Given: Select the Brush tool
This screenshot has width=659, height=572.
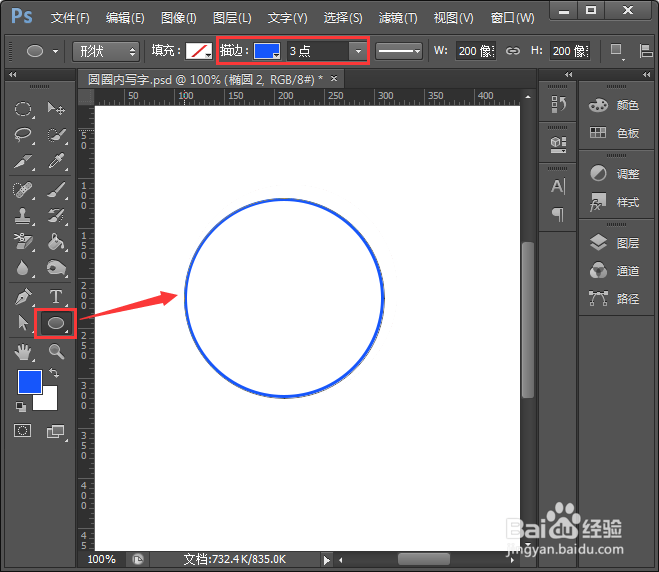Looking at the screenshot, I should pos(56,190).
